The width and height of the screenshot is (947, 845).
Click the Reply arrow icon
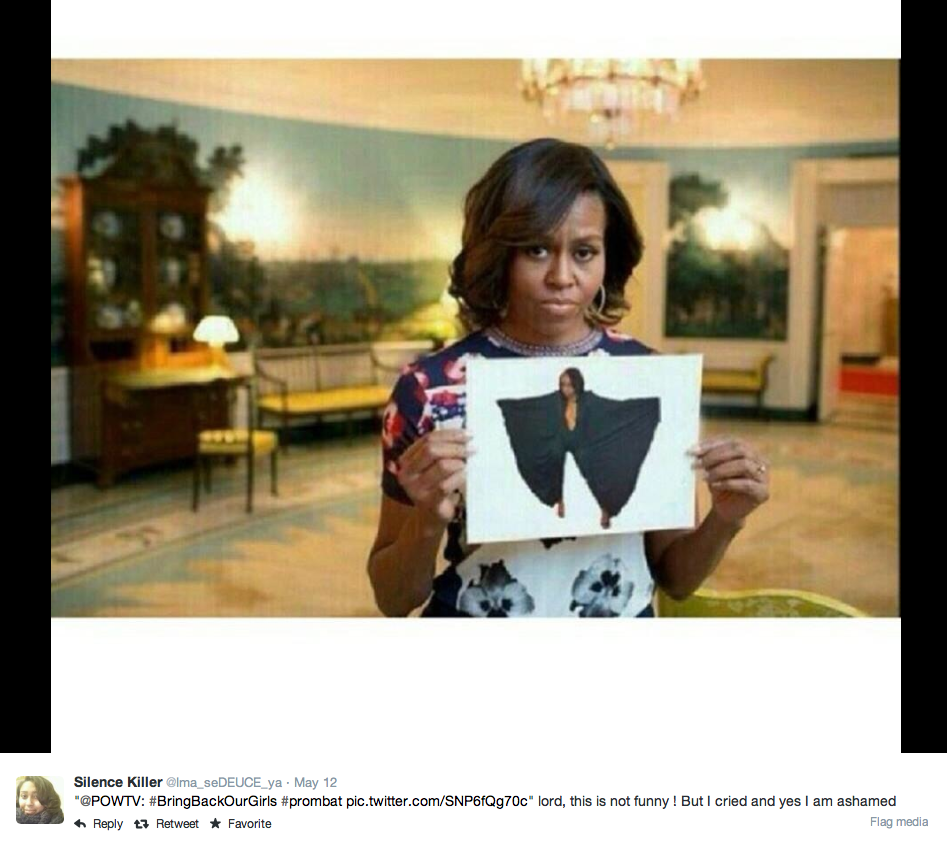(x=80, y=824)
